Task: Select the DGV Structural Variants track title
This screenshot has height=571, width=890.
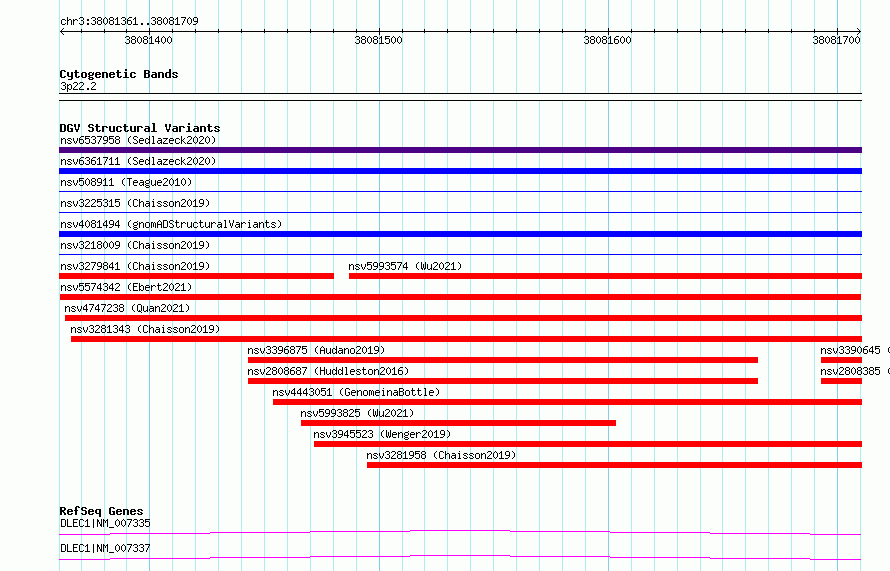Action: click(140, 128)
